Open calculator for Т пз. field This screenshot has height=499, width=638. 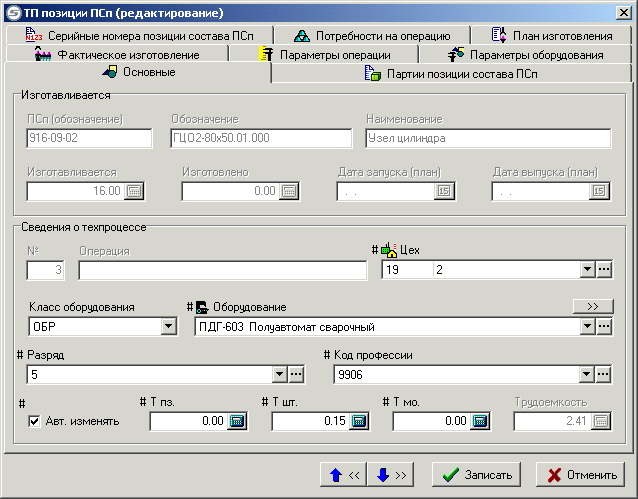237,422
